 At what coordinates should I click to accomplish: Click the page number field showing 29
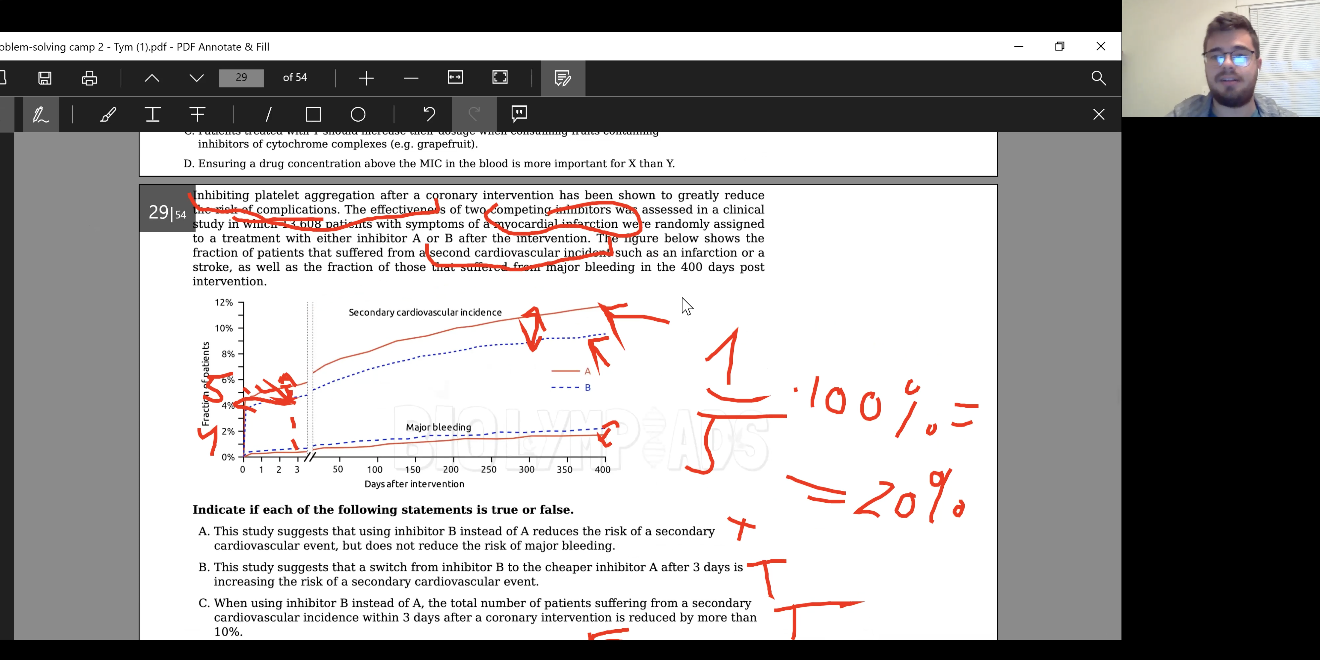coord(241,78)
